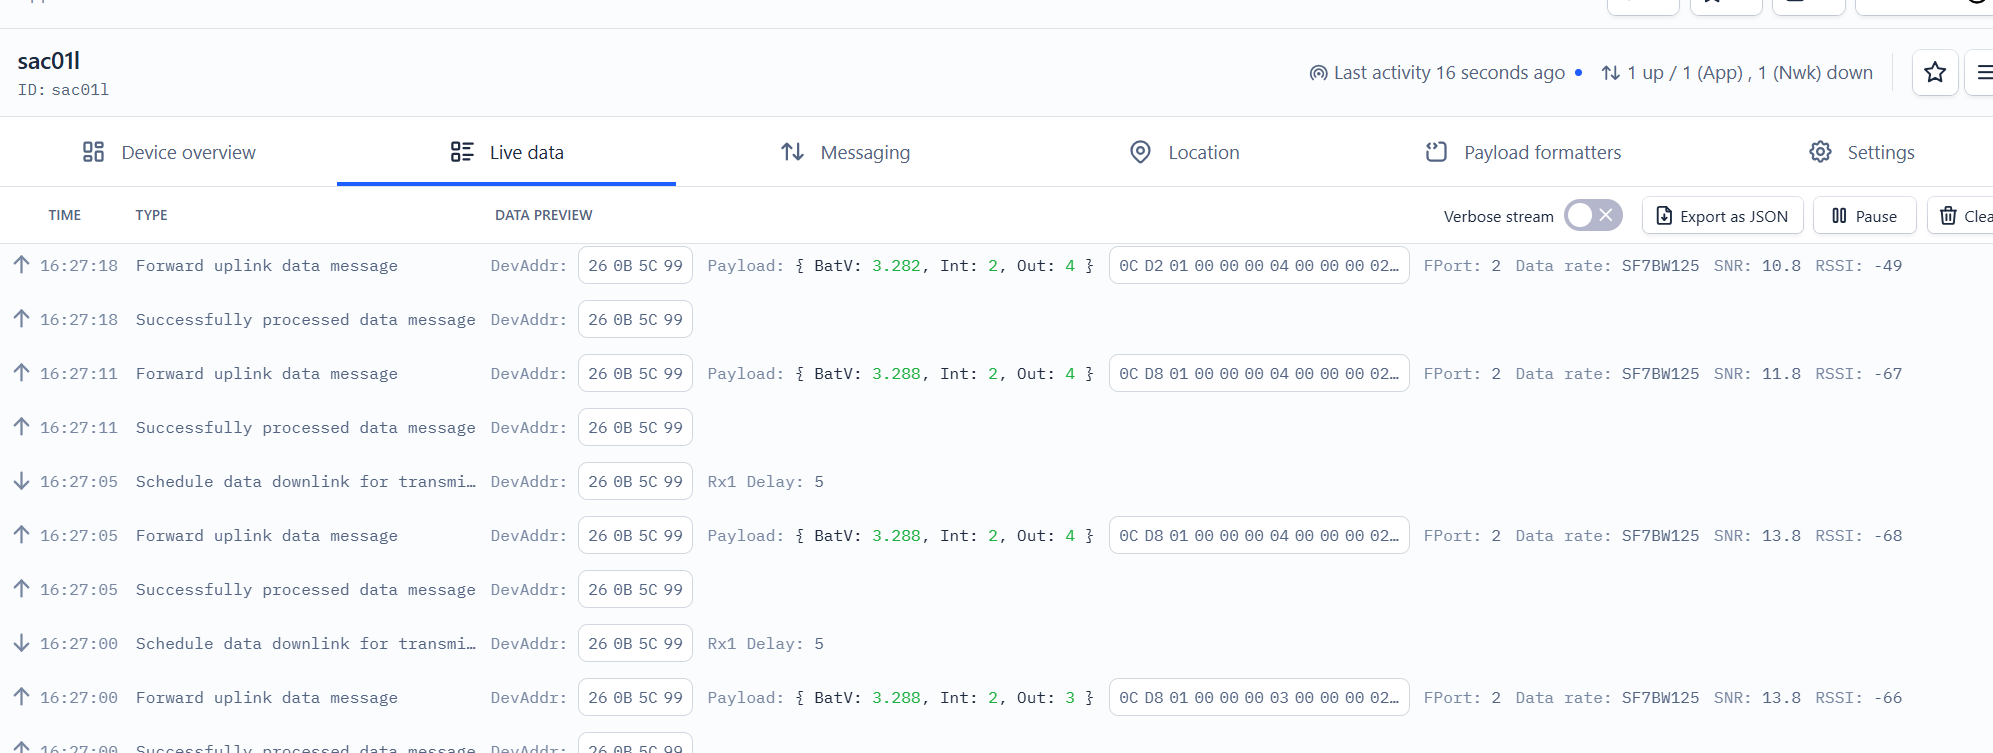Open the device Settings tab
This screenshot has width=1993, height=753.
click(x=1862, y=152)
